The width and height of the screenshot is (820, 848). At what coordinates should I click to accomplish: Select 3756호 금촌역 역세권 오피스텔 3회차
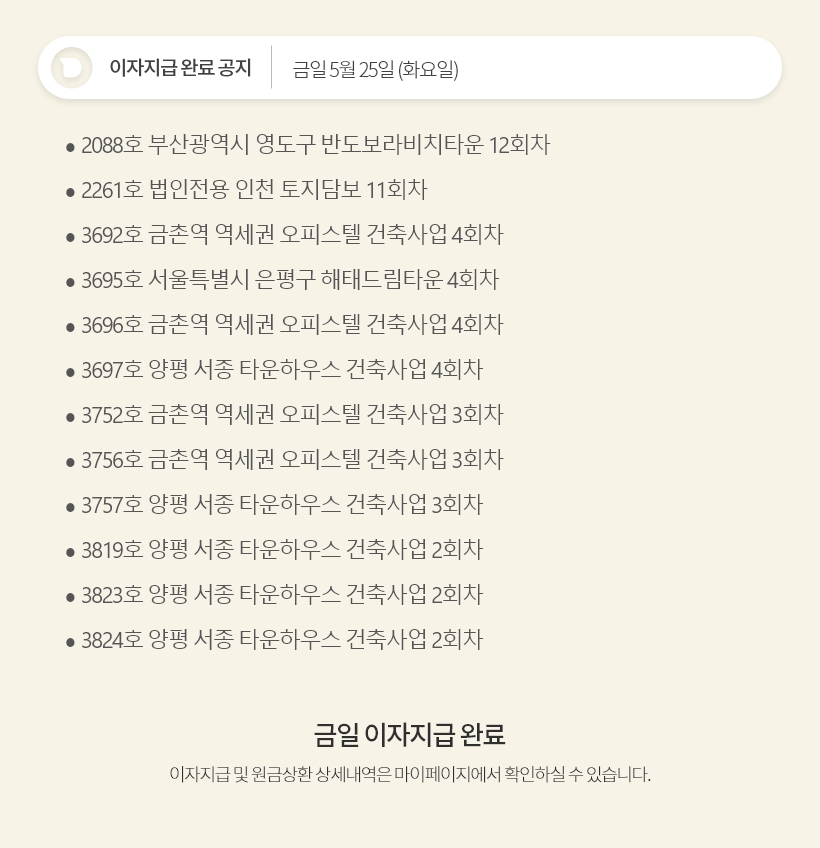click(x=292, y=459)
